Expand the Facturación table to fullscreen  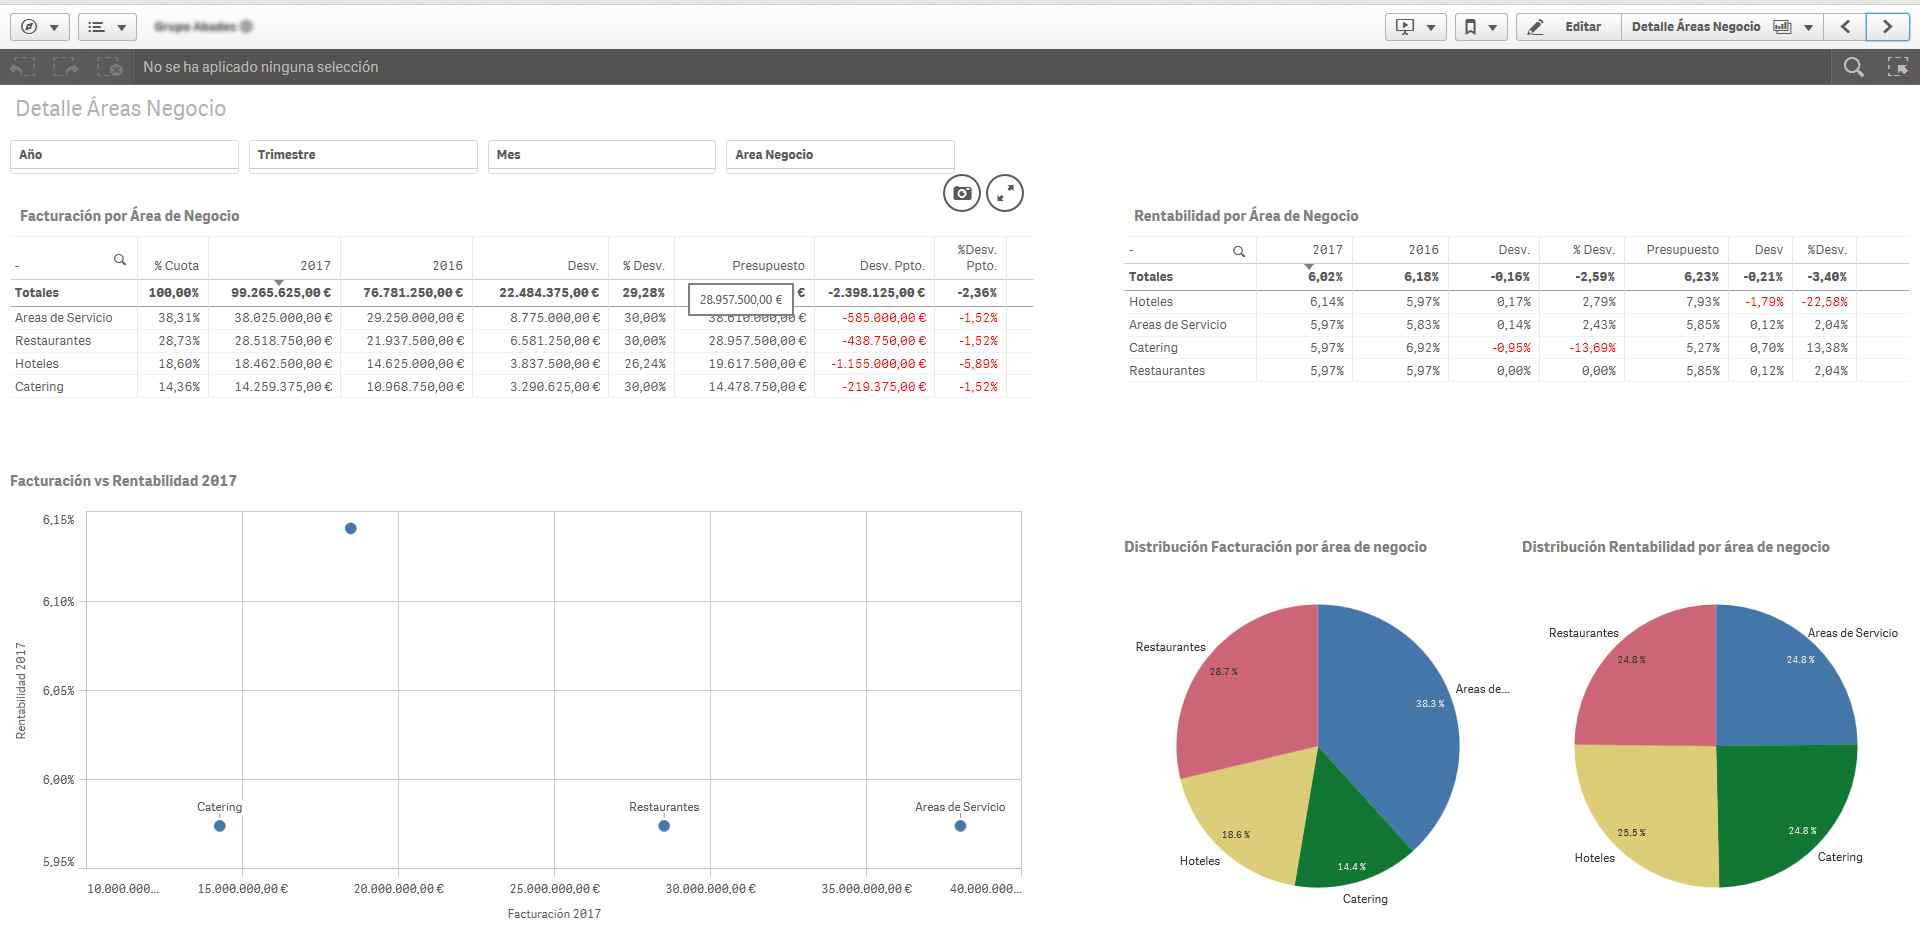pos(1004,193)
